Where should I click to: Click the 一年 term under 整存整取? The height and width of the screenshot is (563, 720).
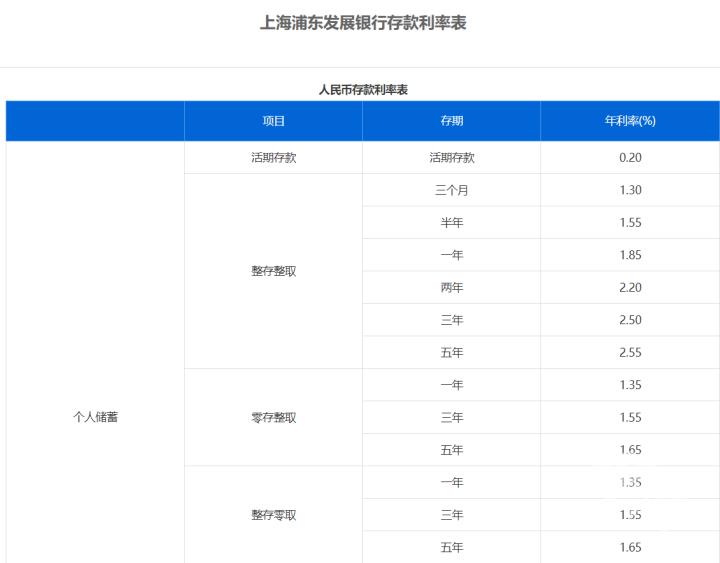point(451,255)
